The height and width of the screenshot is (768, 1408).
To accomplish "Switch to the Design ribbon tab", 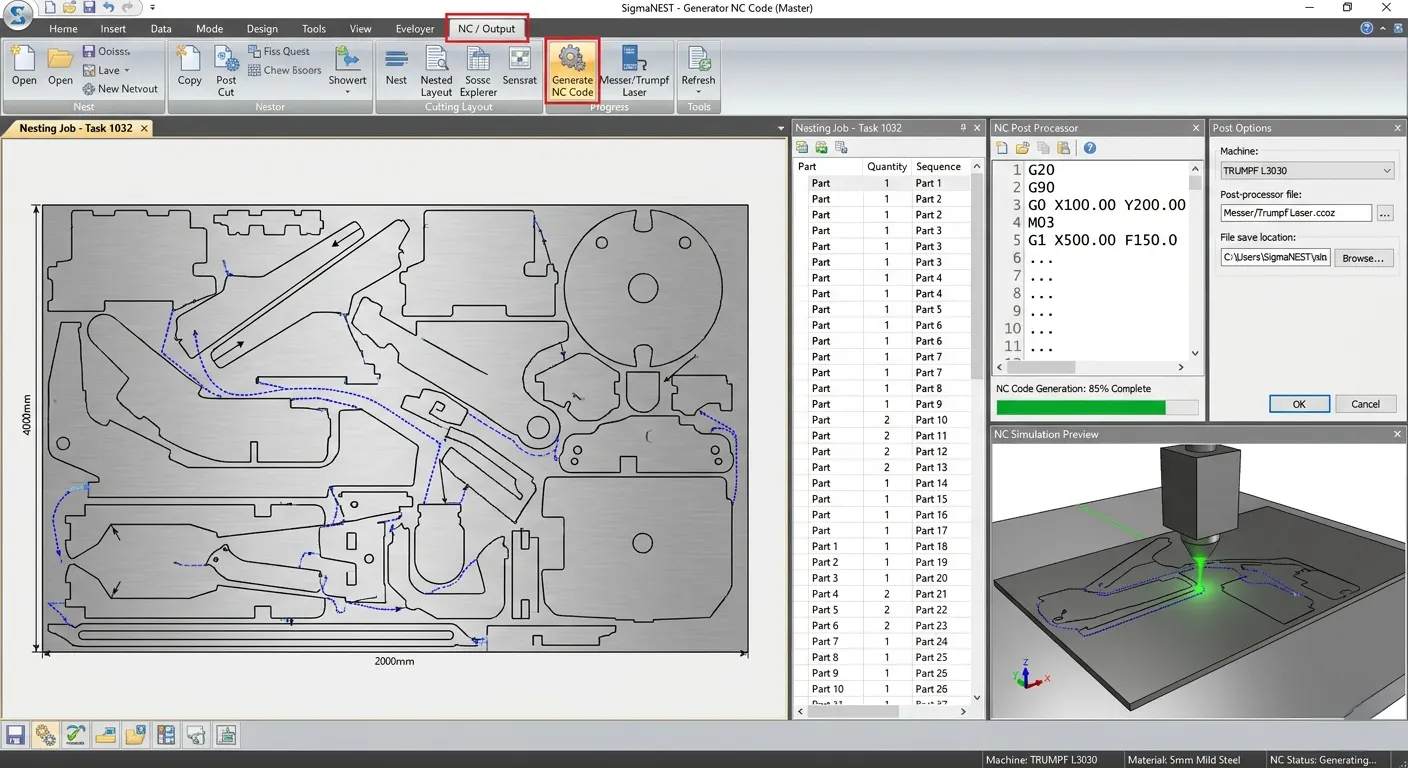I will [262, 29].
